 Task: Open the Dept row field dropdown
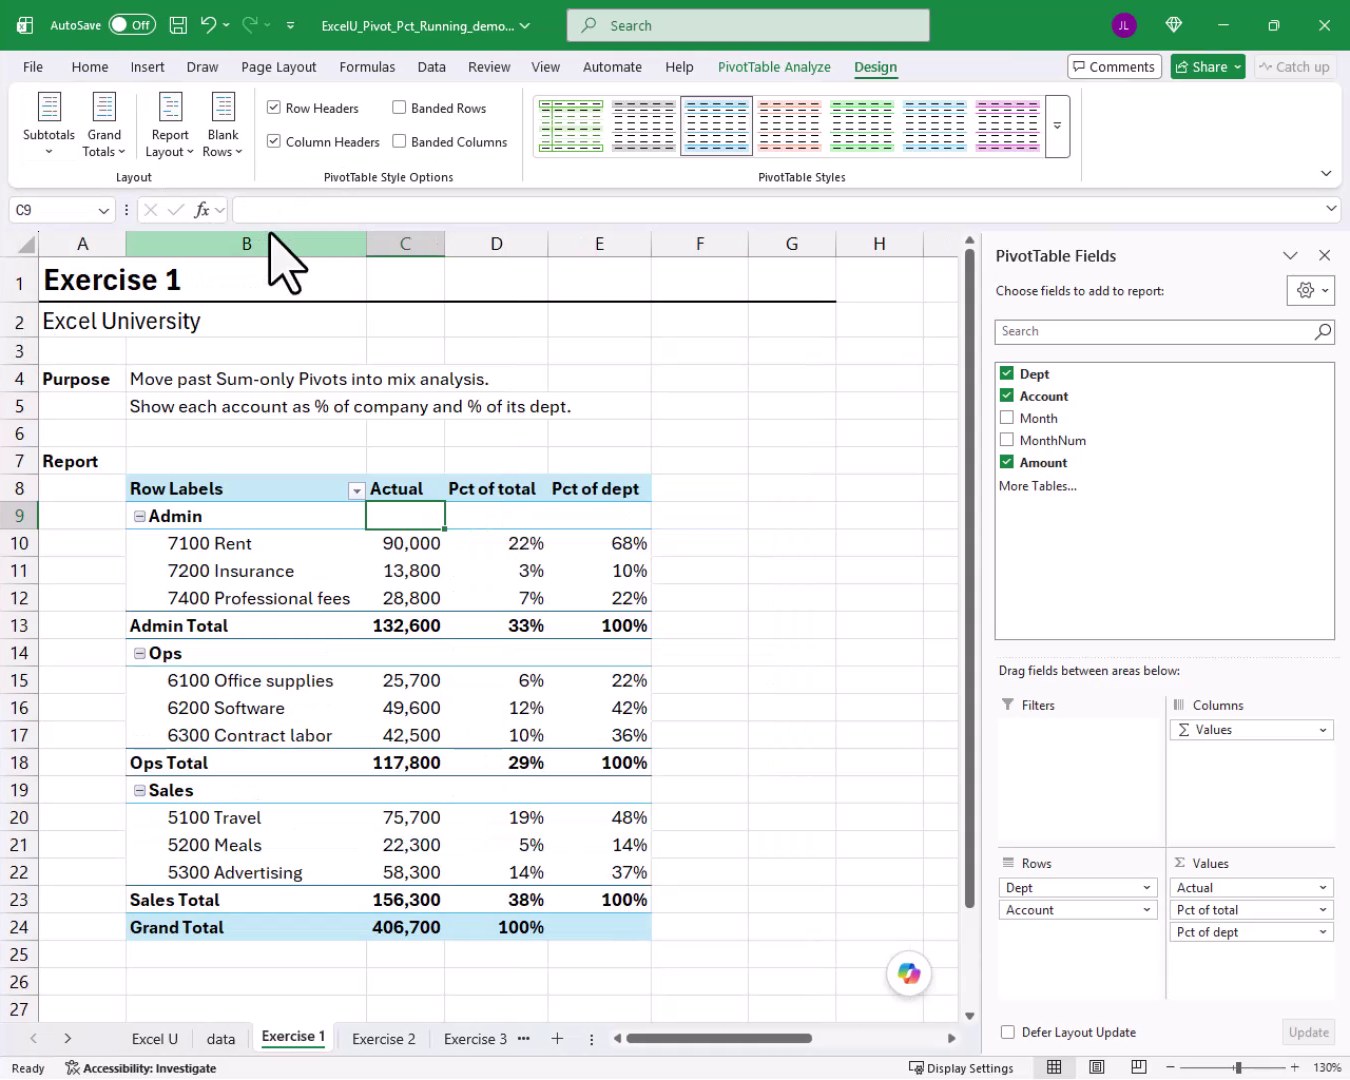click(x=1147, y=888)
